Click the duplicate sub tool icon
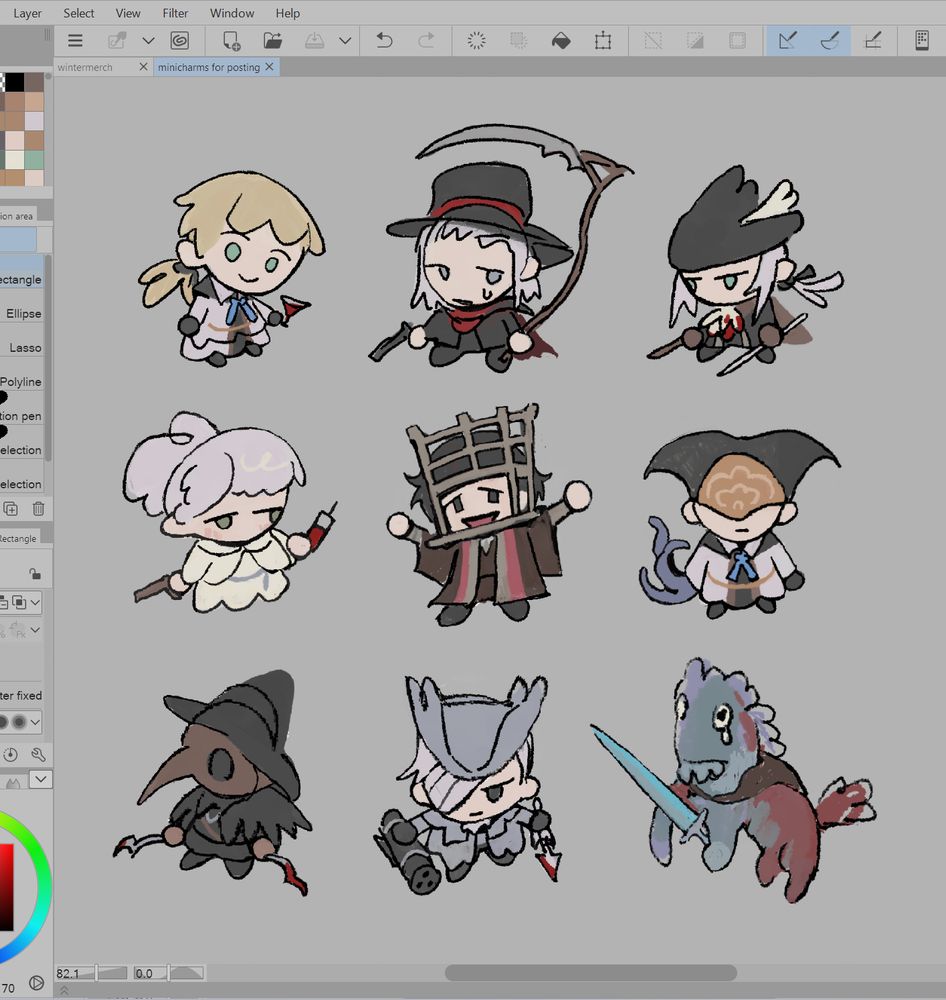 (11, 509)
